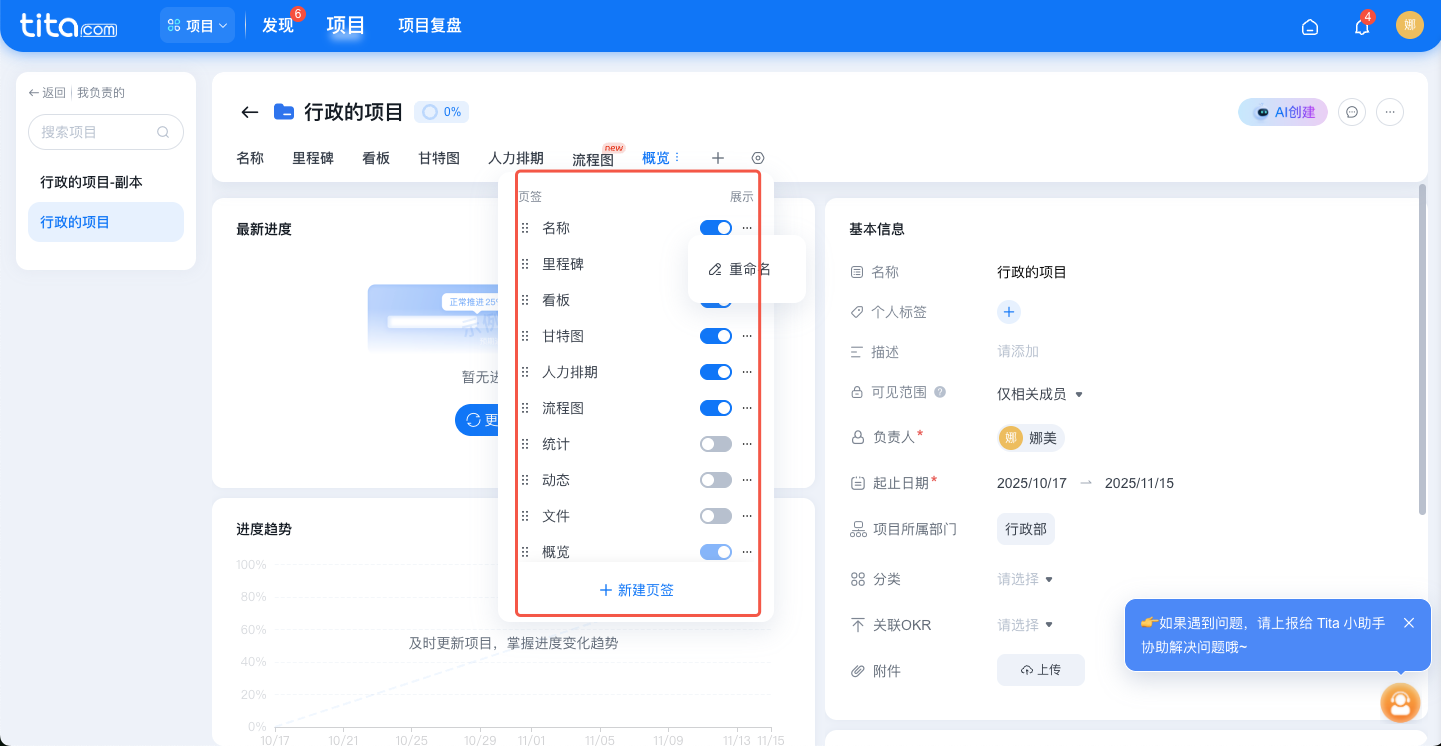Click the plus icon to add a page tab
Viewport: 1441px width, 746px height.
pyautogui.click(x=717, y=157)
